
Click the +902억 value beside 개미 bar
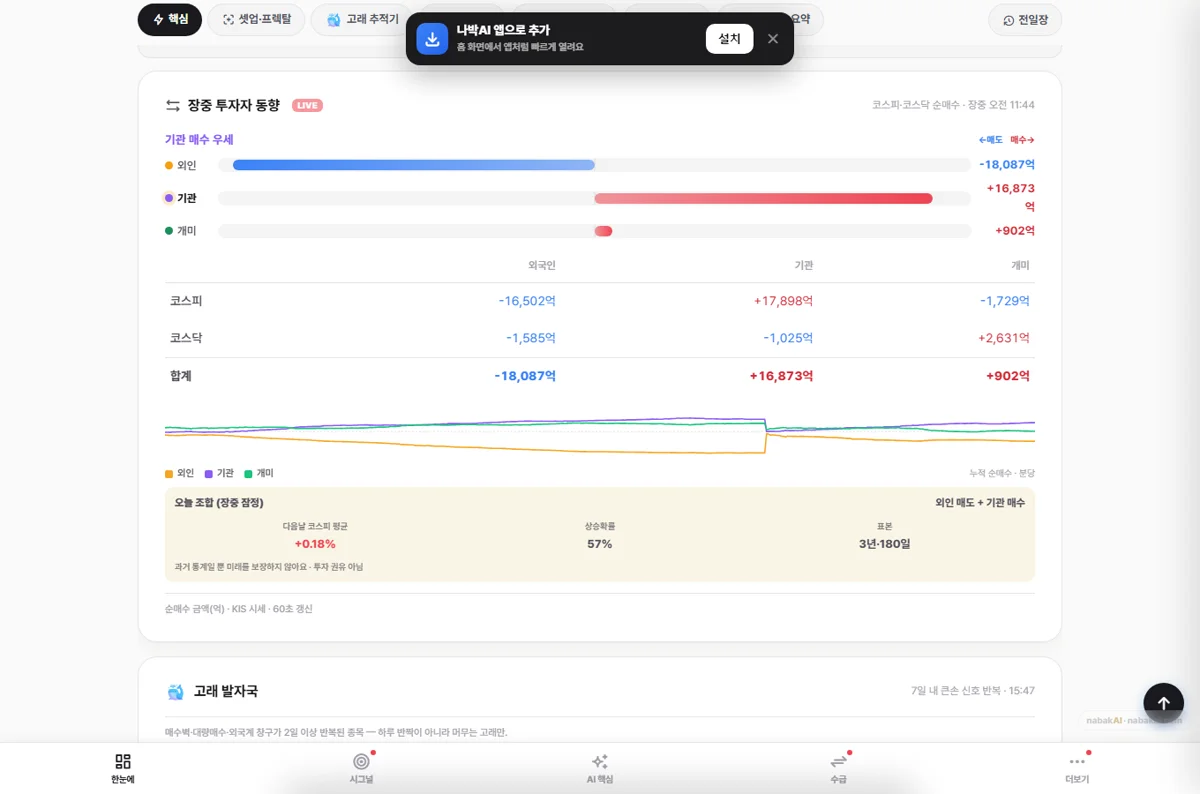click(1015, 231)
